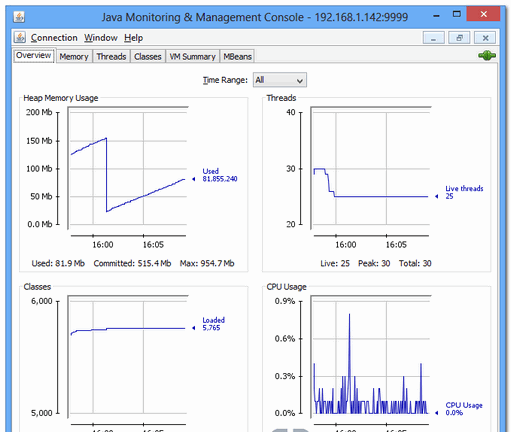The image size is (511, 432).
Task: Switch to the Memory tab
Action: (74, 56)
